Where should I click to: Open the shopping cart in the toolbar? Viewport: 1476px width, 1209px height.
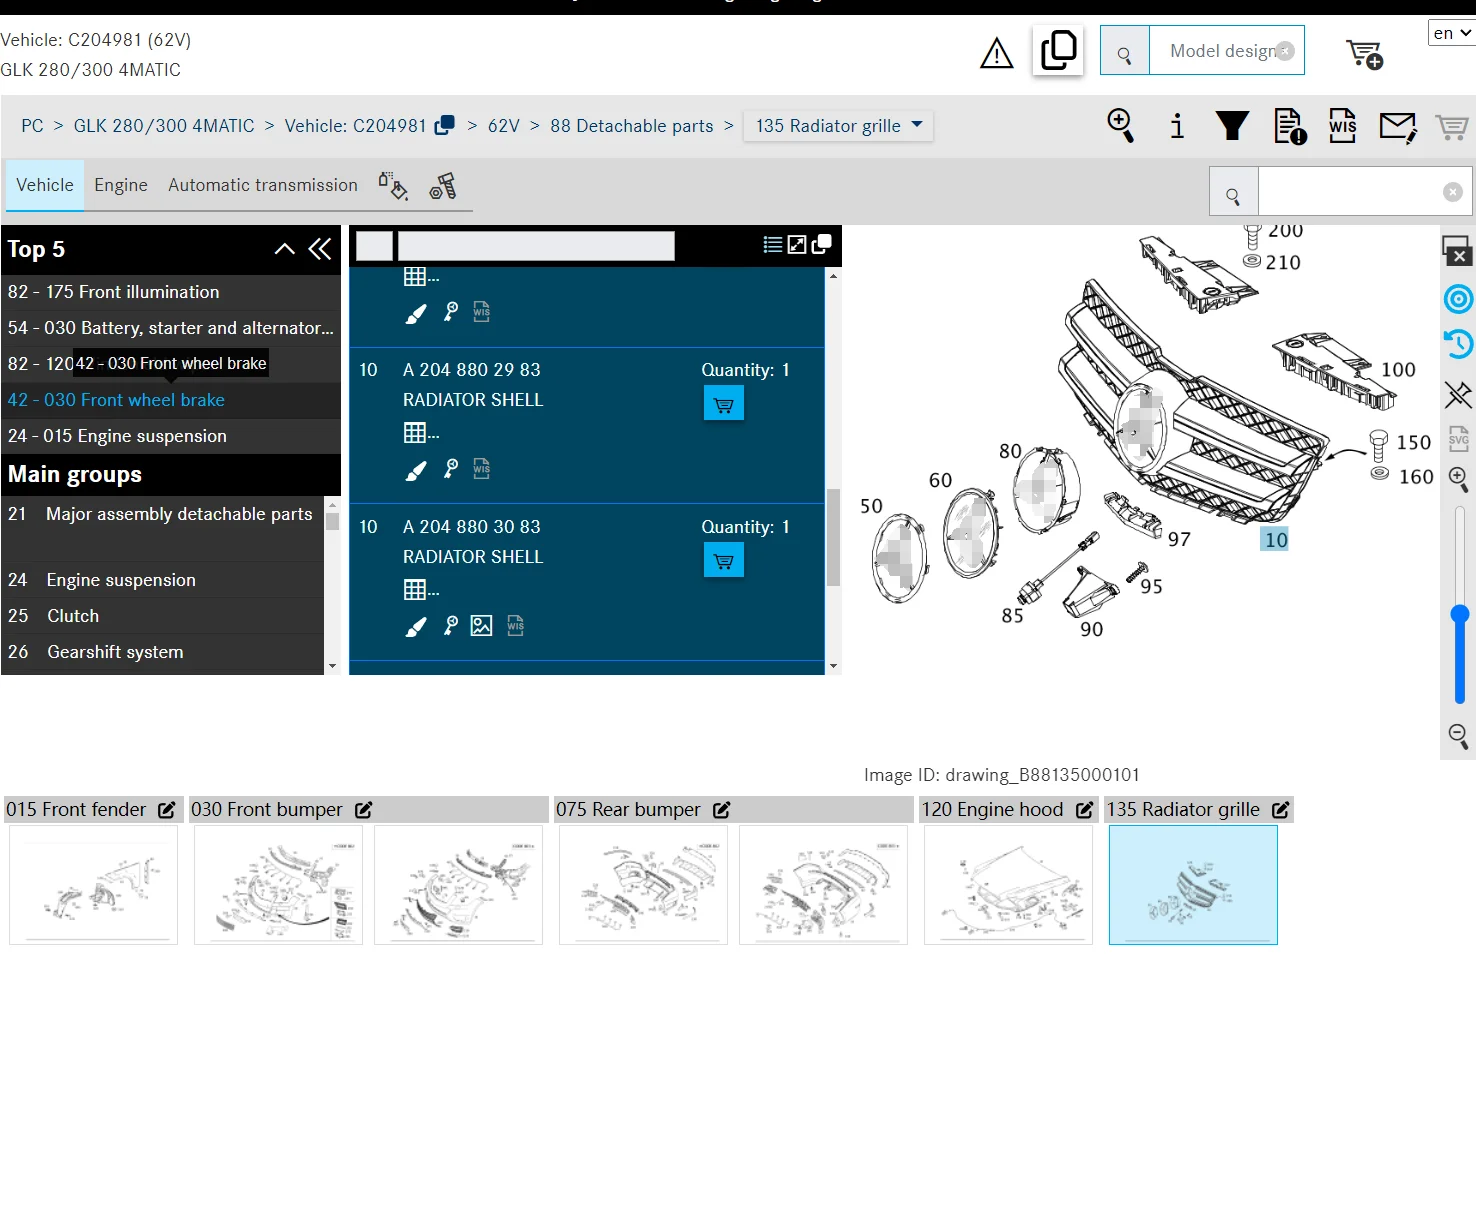click(x=1451, y=127)
